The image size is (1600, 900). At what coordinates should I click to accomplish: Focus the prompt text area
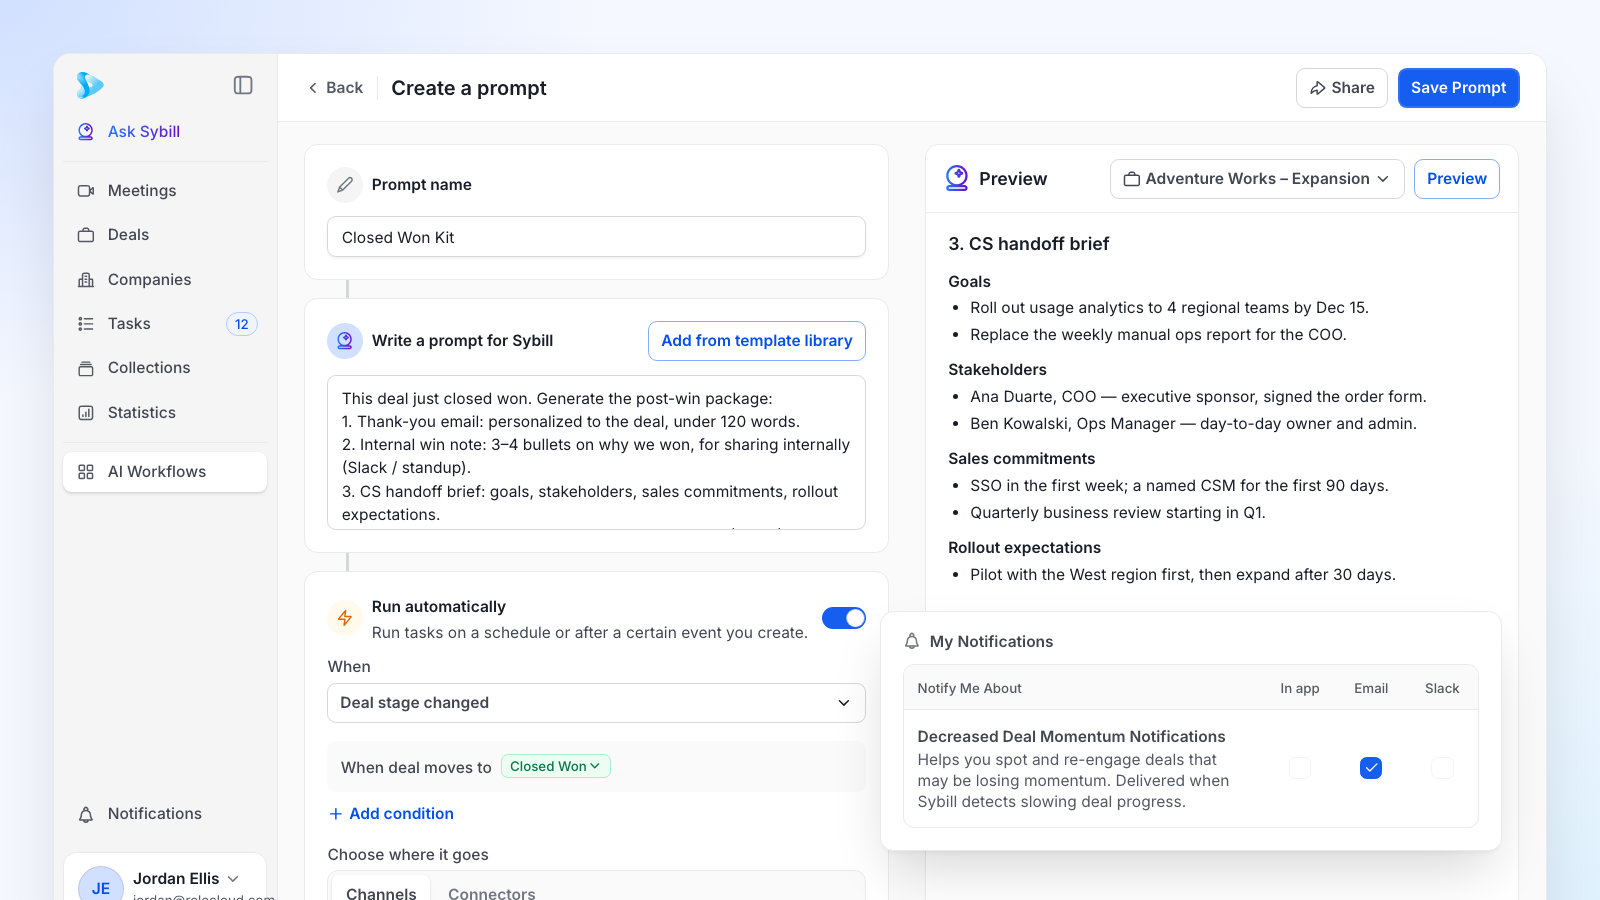coord(596,453)
